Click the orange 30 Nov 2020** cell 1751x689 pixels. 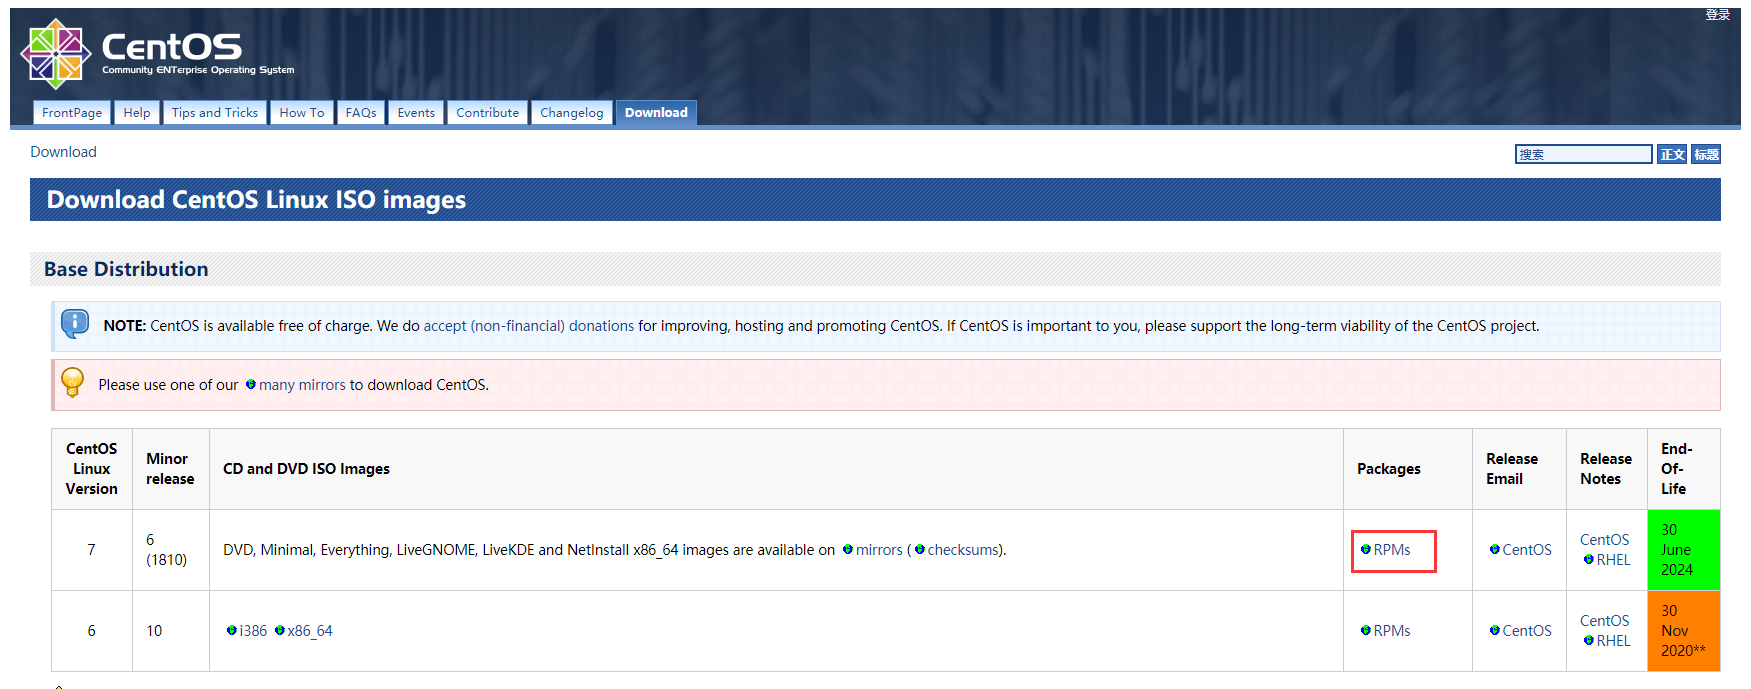tap(1684, 631)
